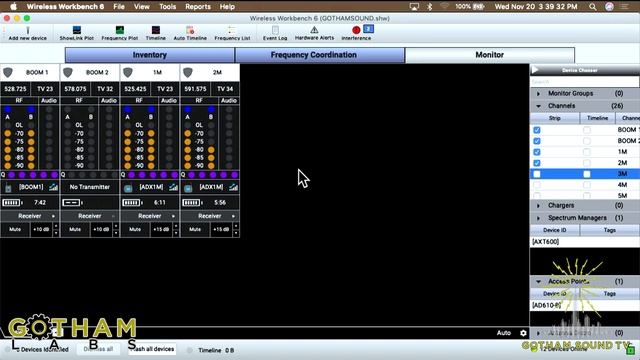Enable 3M timeline checkbox
Viewport: 640px width, 360px height.
(x=587, y=174)
